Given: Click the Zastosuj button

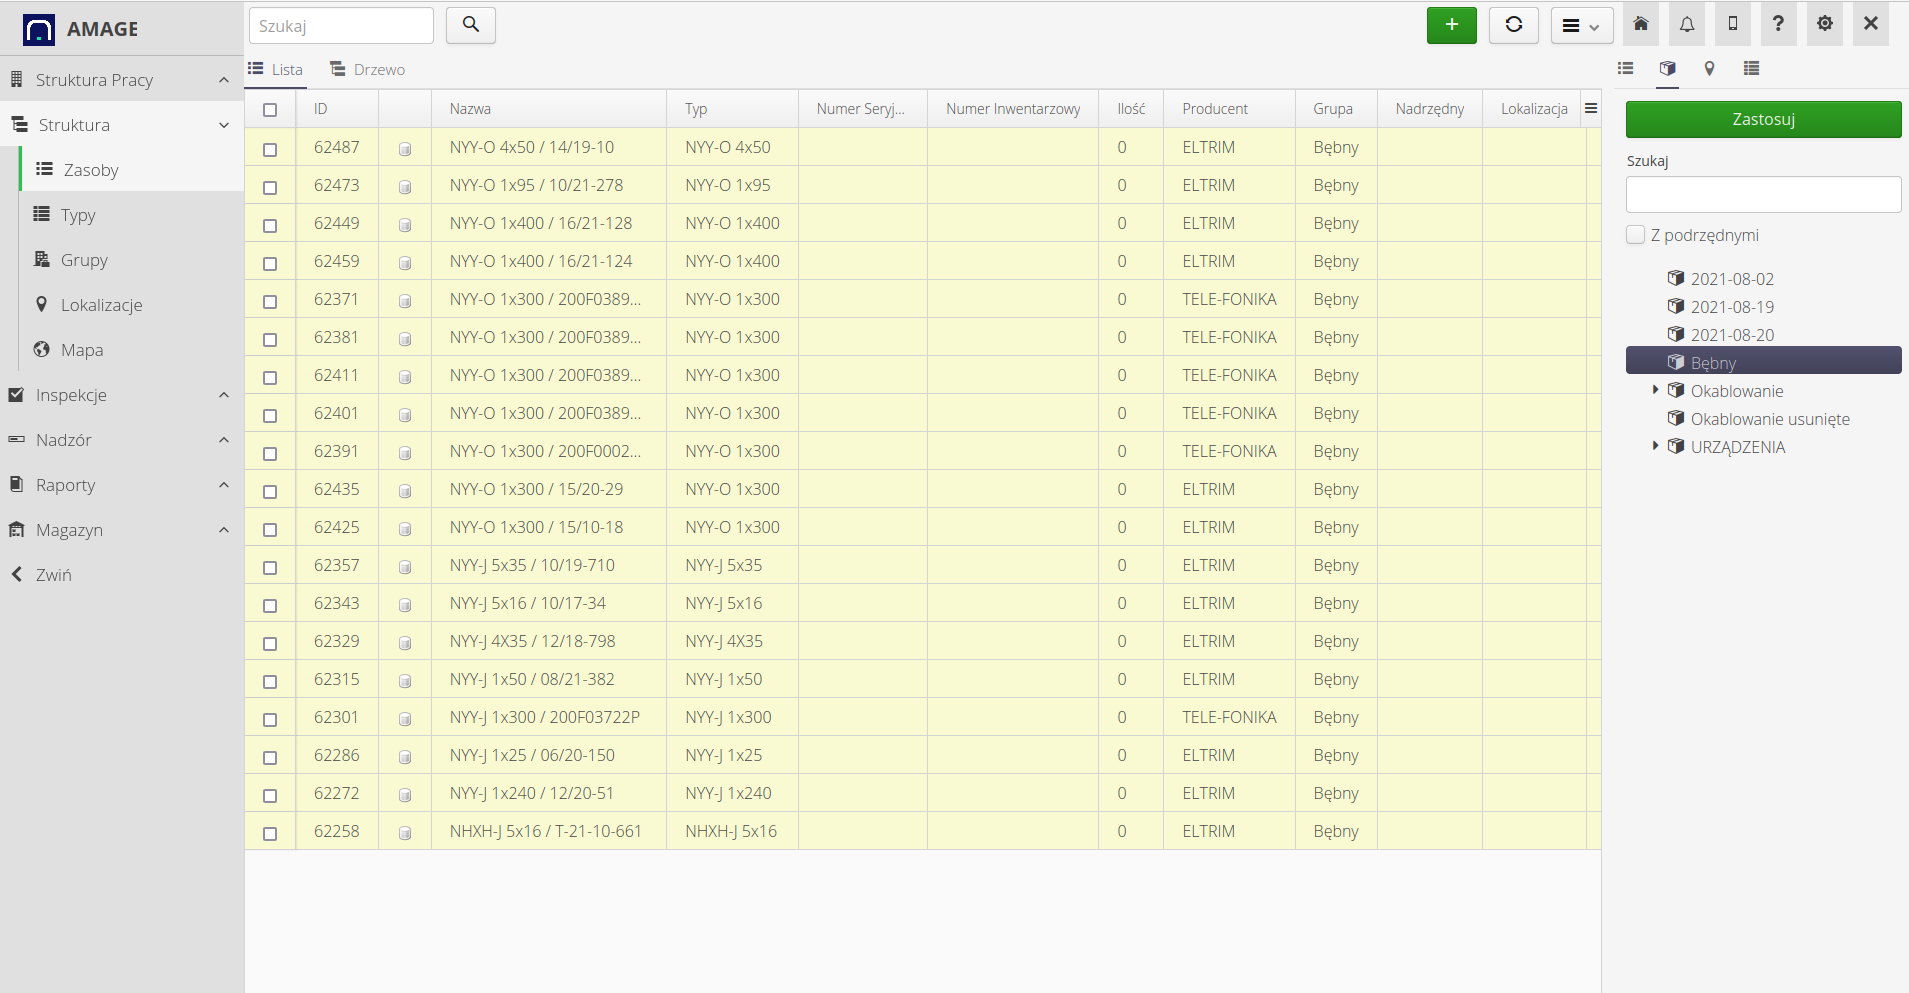Looking at the screenshot, I should coord(1763,119).
